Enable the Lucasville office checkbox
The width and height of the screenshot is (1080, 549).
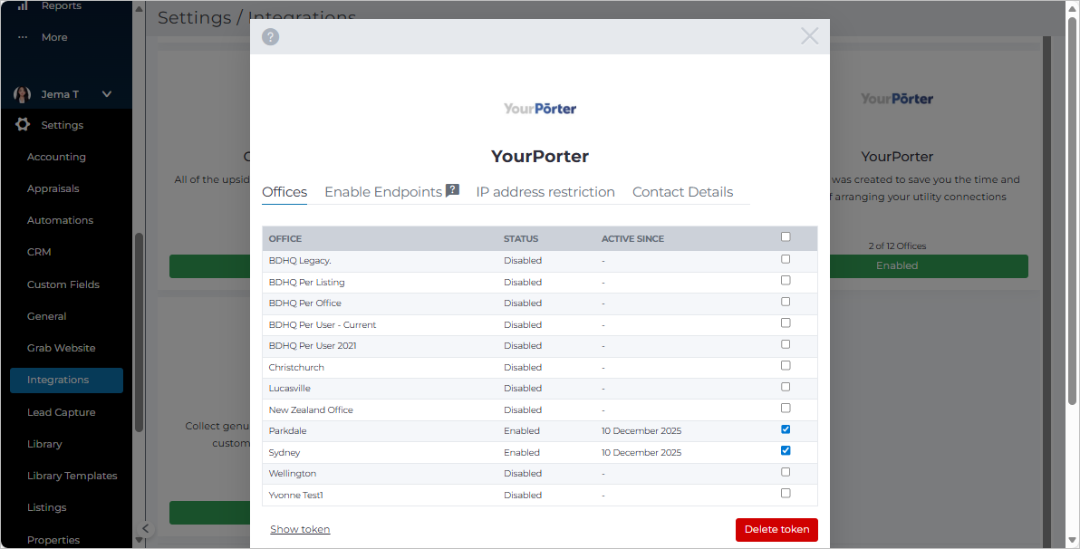click(x=786, y=387)
